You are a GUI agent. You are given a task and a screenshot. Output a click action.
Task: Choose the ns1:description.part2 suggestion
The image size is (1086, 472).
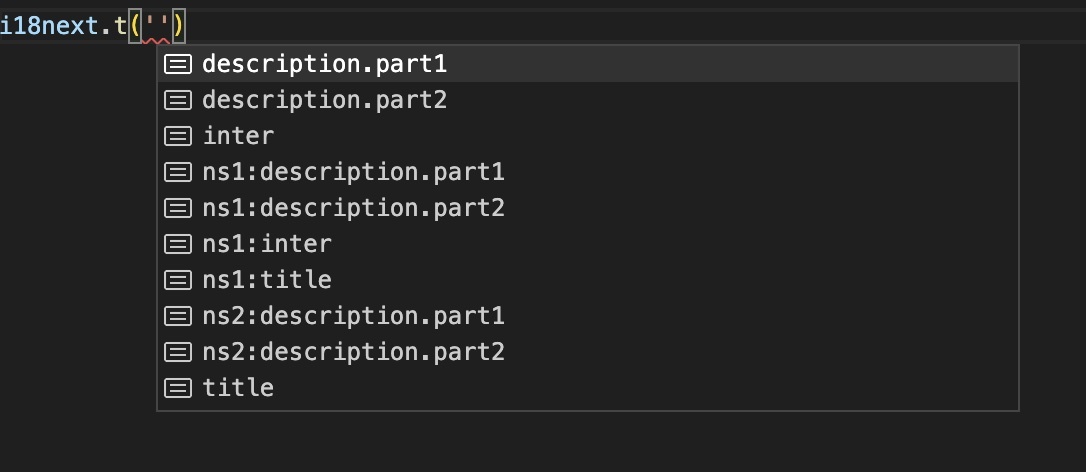(353, 208)
